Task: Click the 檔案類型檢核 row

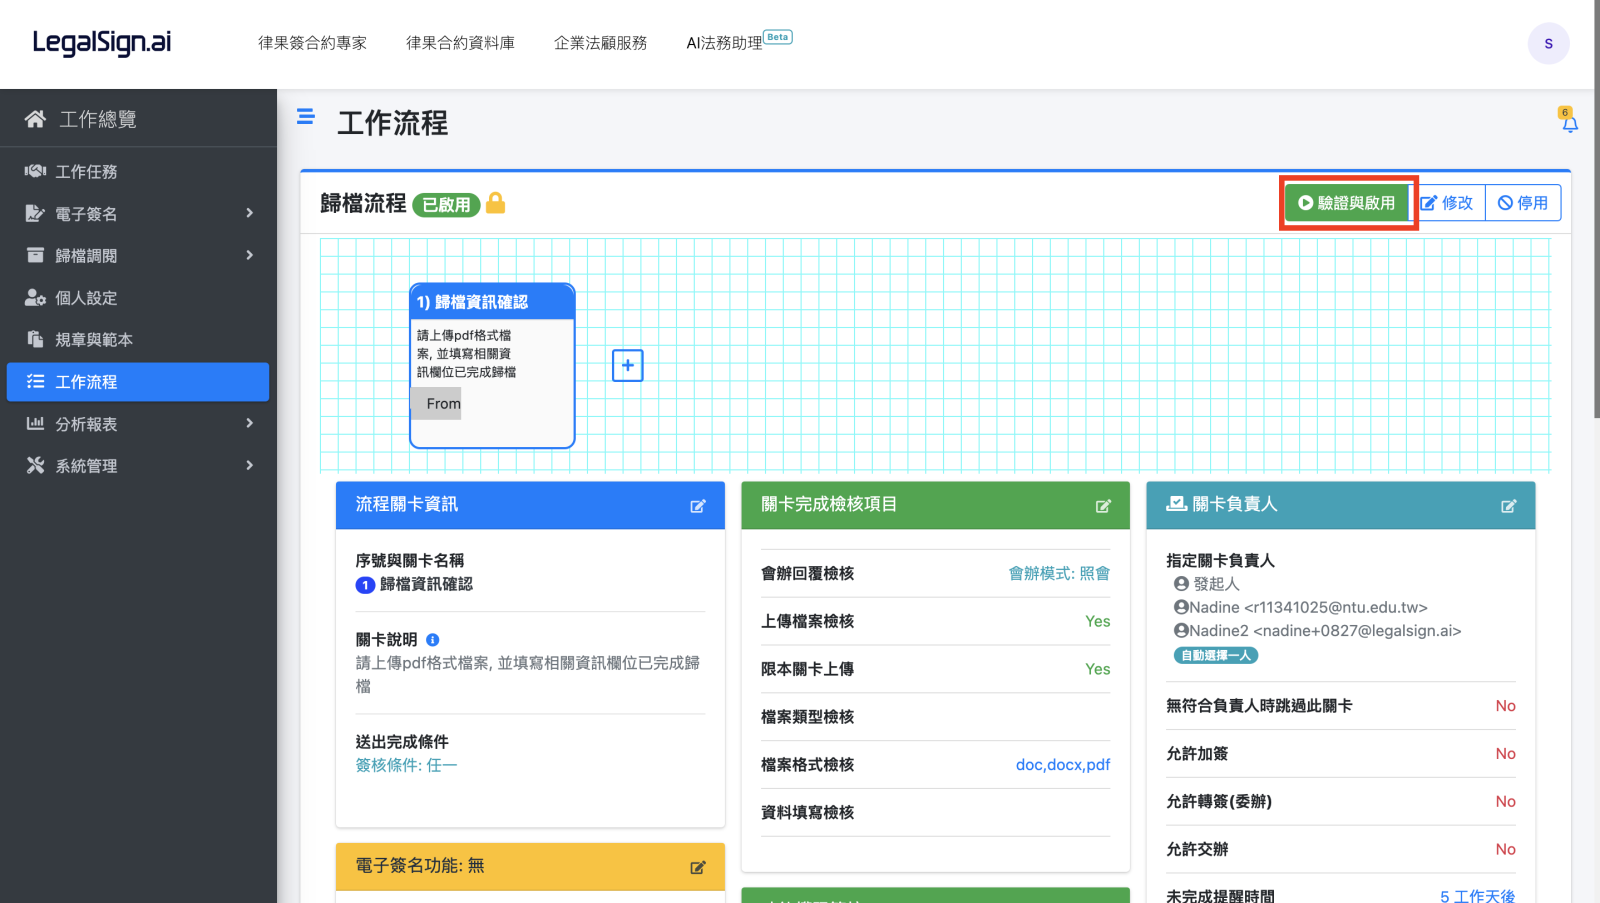Action: (935, 717)
